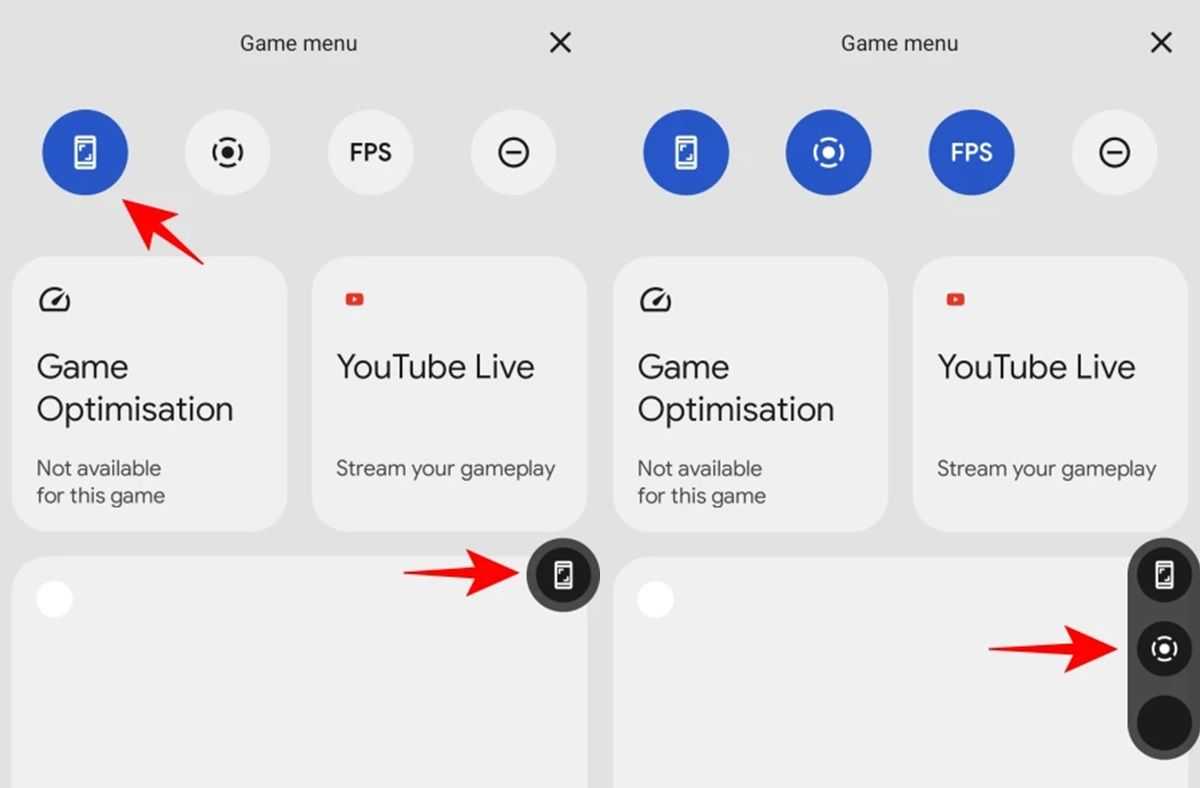The height and width of the screenshot is (788, 1200).
Task: Tap the single floating screenshot button in left panel
Action: (563, 574)
